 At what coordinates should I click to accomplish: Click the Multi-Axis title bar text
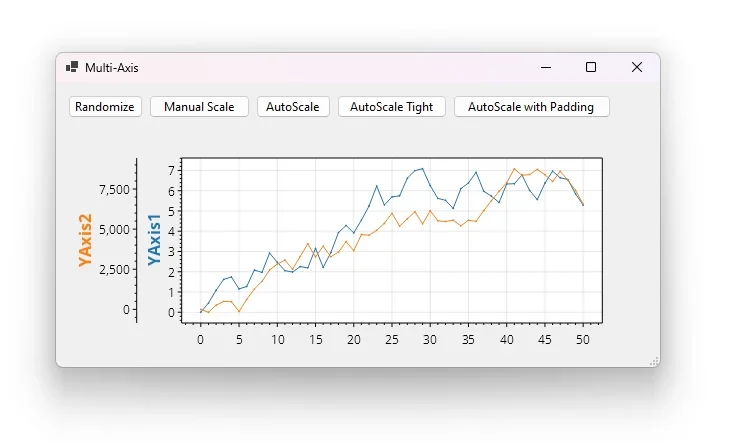pos(112,68)
